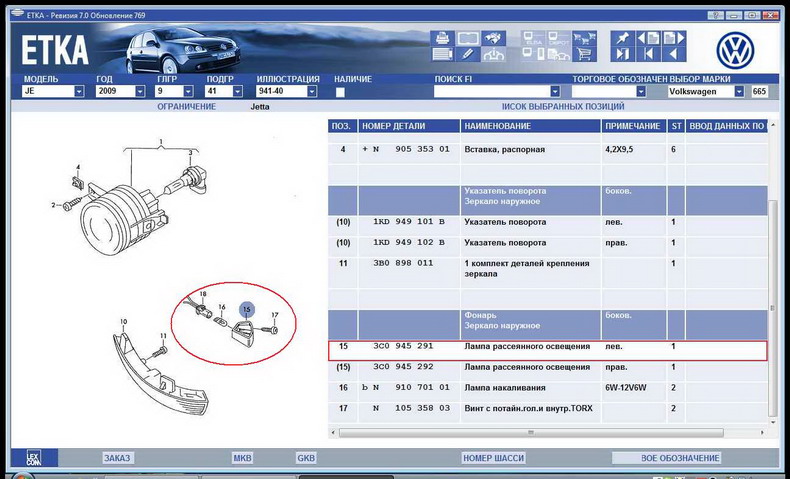
Task: Select part number 1KD 949 101 B
Action: point(409,222)
